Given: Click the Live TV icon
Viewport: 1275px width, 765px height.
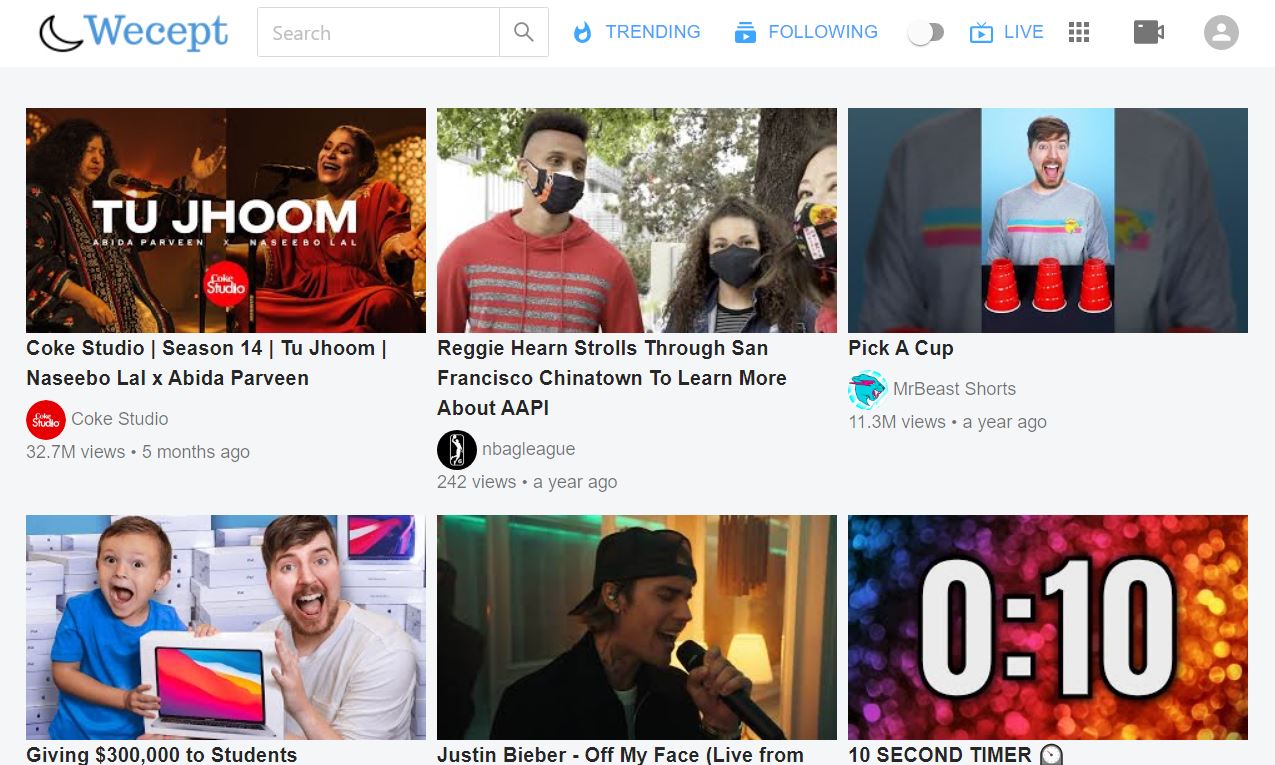Looking at the screenshot, I should click(981, 33).
